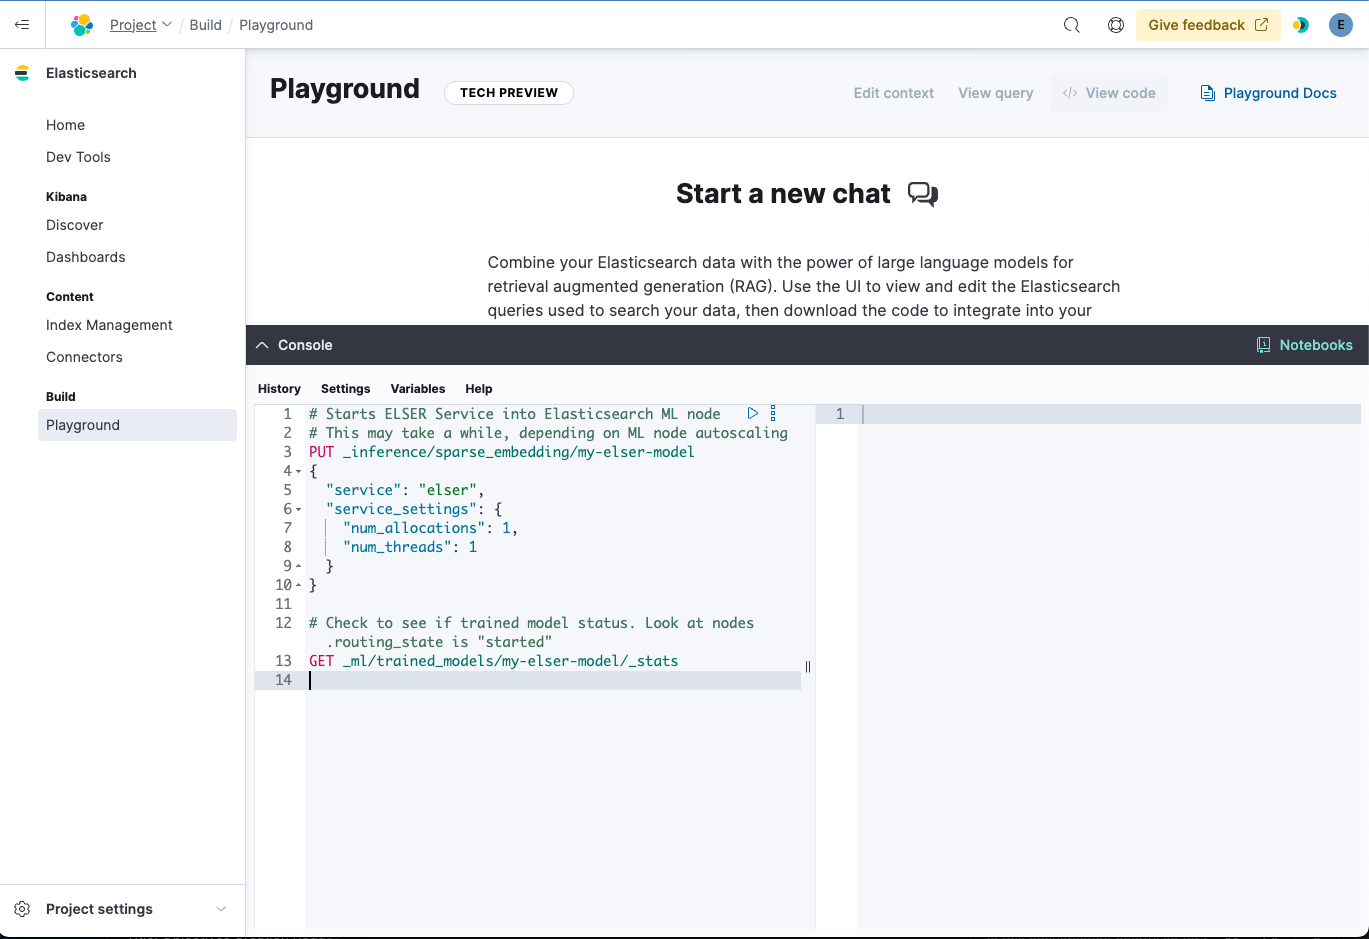Open the help lifebuoy icon
Image resolution: width=1369 pixels, height=939 pixels.
1116,25
